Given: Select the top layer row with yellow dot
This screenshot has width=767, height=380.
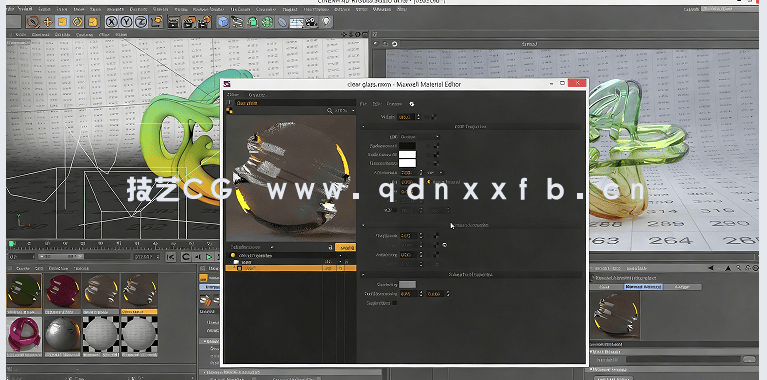Looking at the screenshot, I should tap(291, 255).
